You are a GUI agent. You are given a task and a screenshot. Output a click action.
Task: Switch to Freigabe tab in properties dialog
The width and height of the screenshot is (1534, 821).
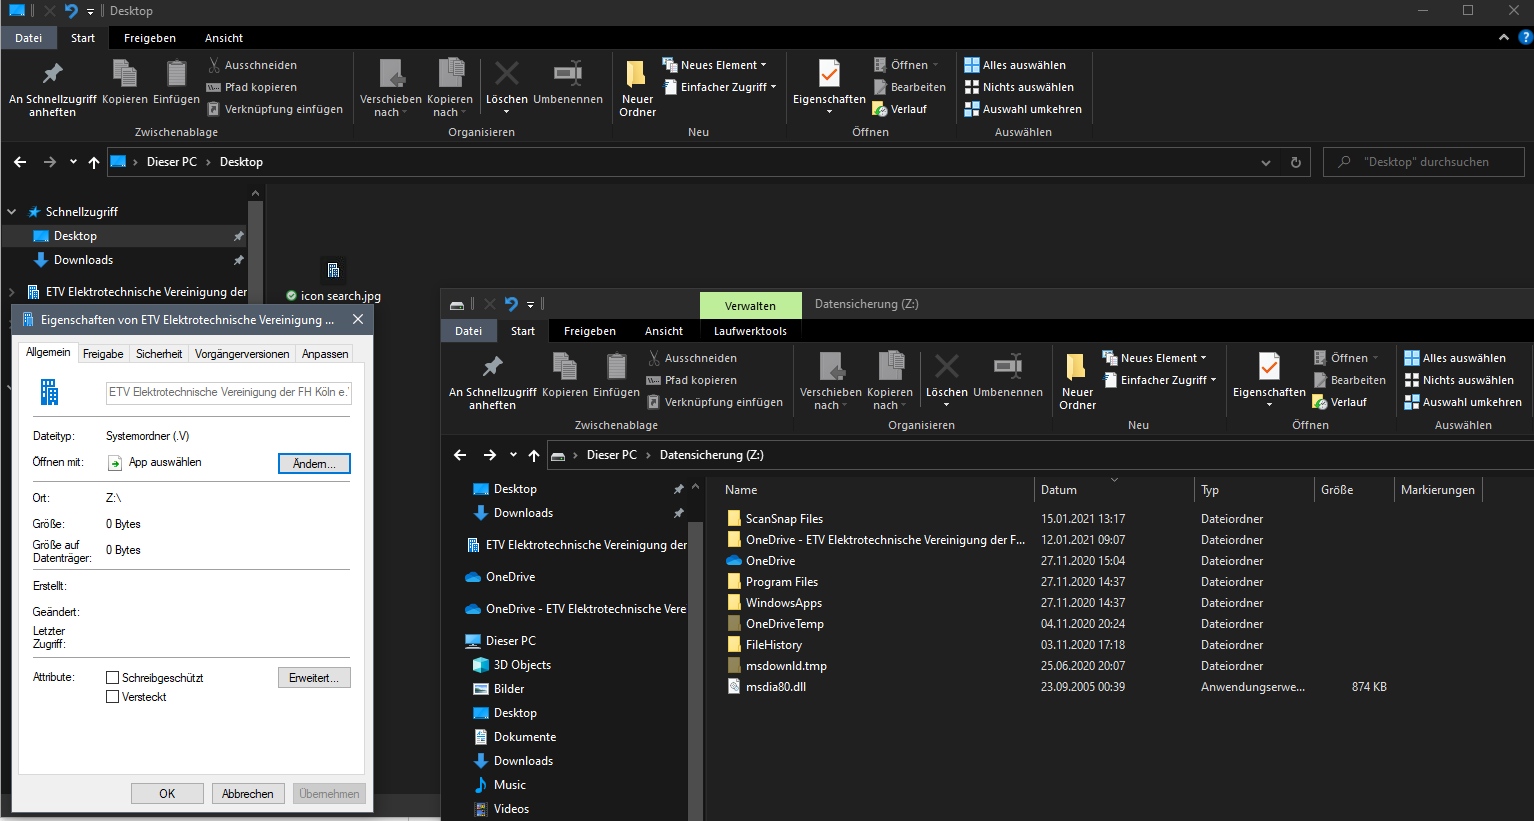(x=103, y=354)
